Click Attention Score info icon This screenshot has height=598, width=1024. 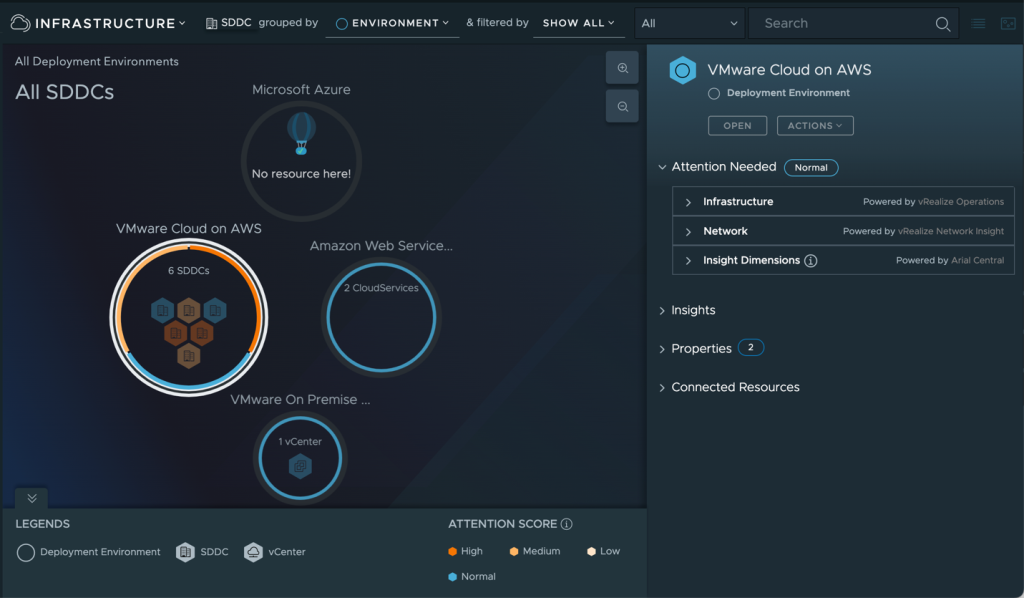pos(567,524)
